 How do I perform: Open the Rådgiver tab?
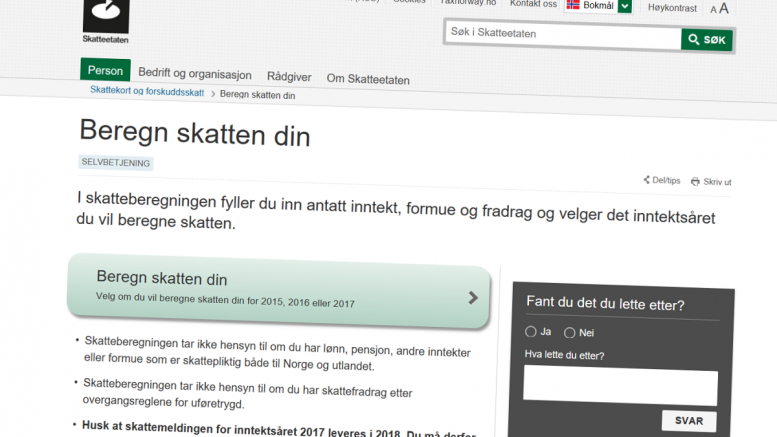289,77
